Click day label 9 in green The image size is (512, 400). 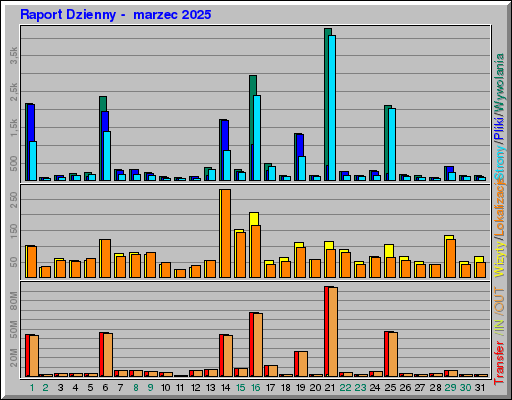[151, 388]
